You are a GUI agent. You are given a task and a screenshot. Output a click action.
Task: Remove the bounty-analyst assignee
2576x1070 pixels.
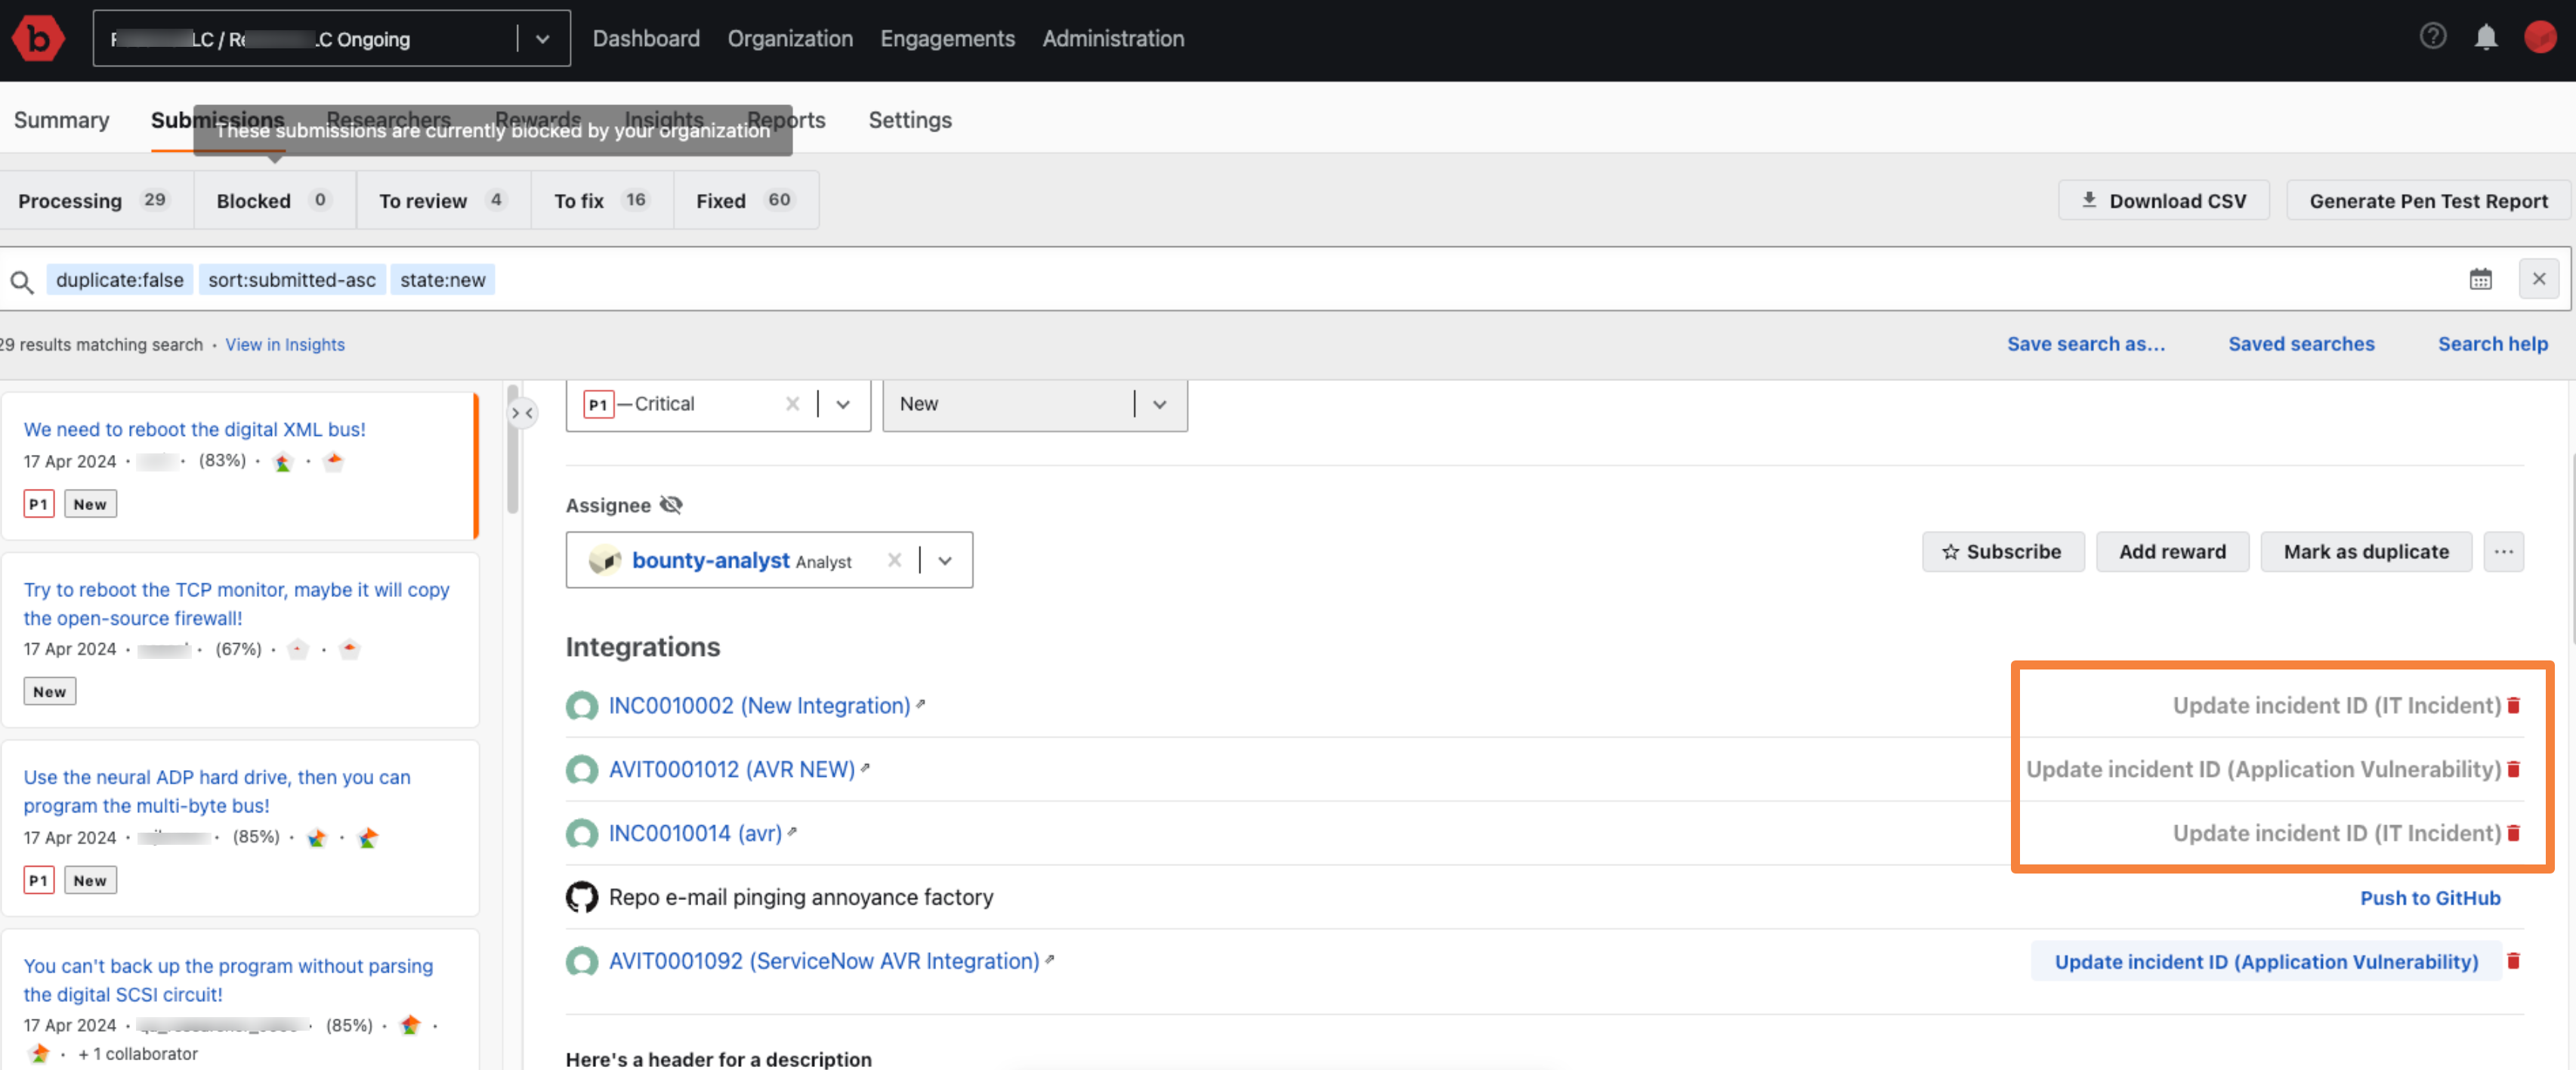[x=894, y=560]
